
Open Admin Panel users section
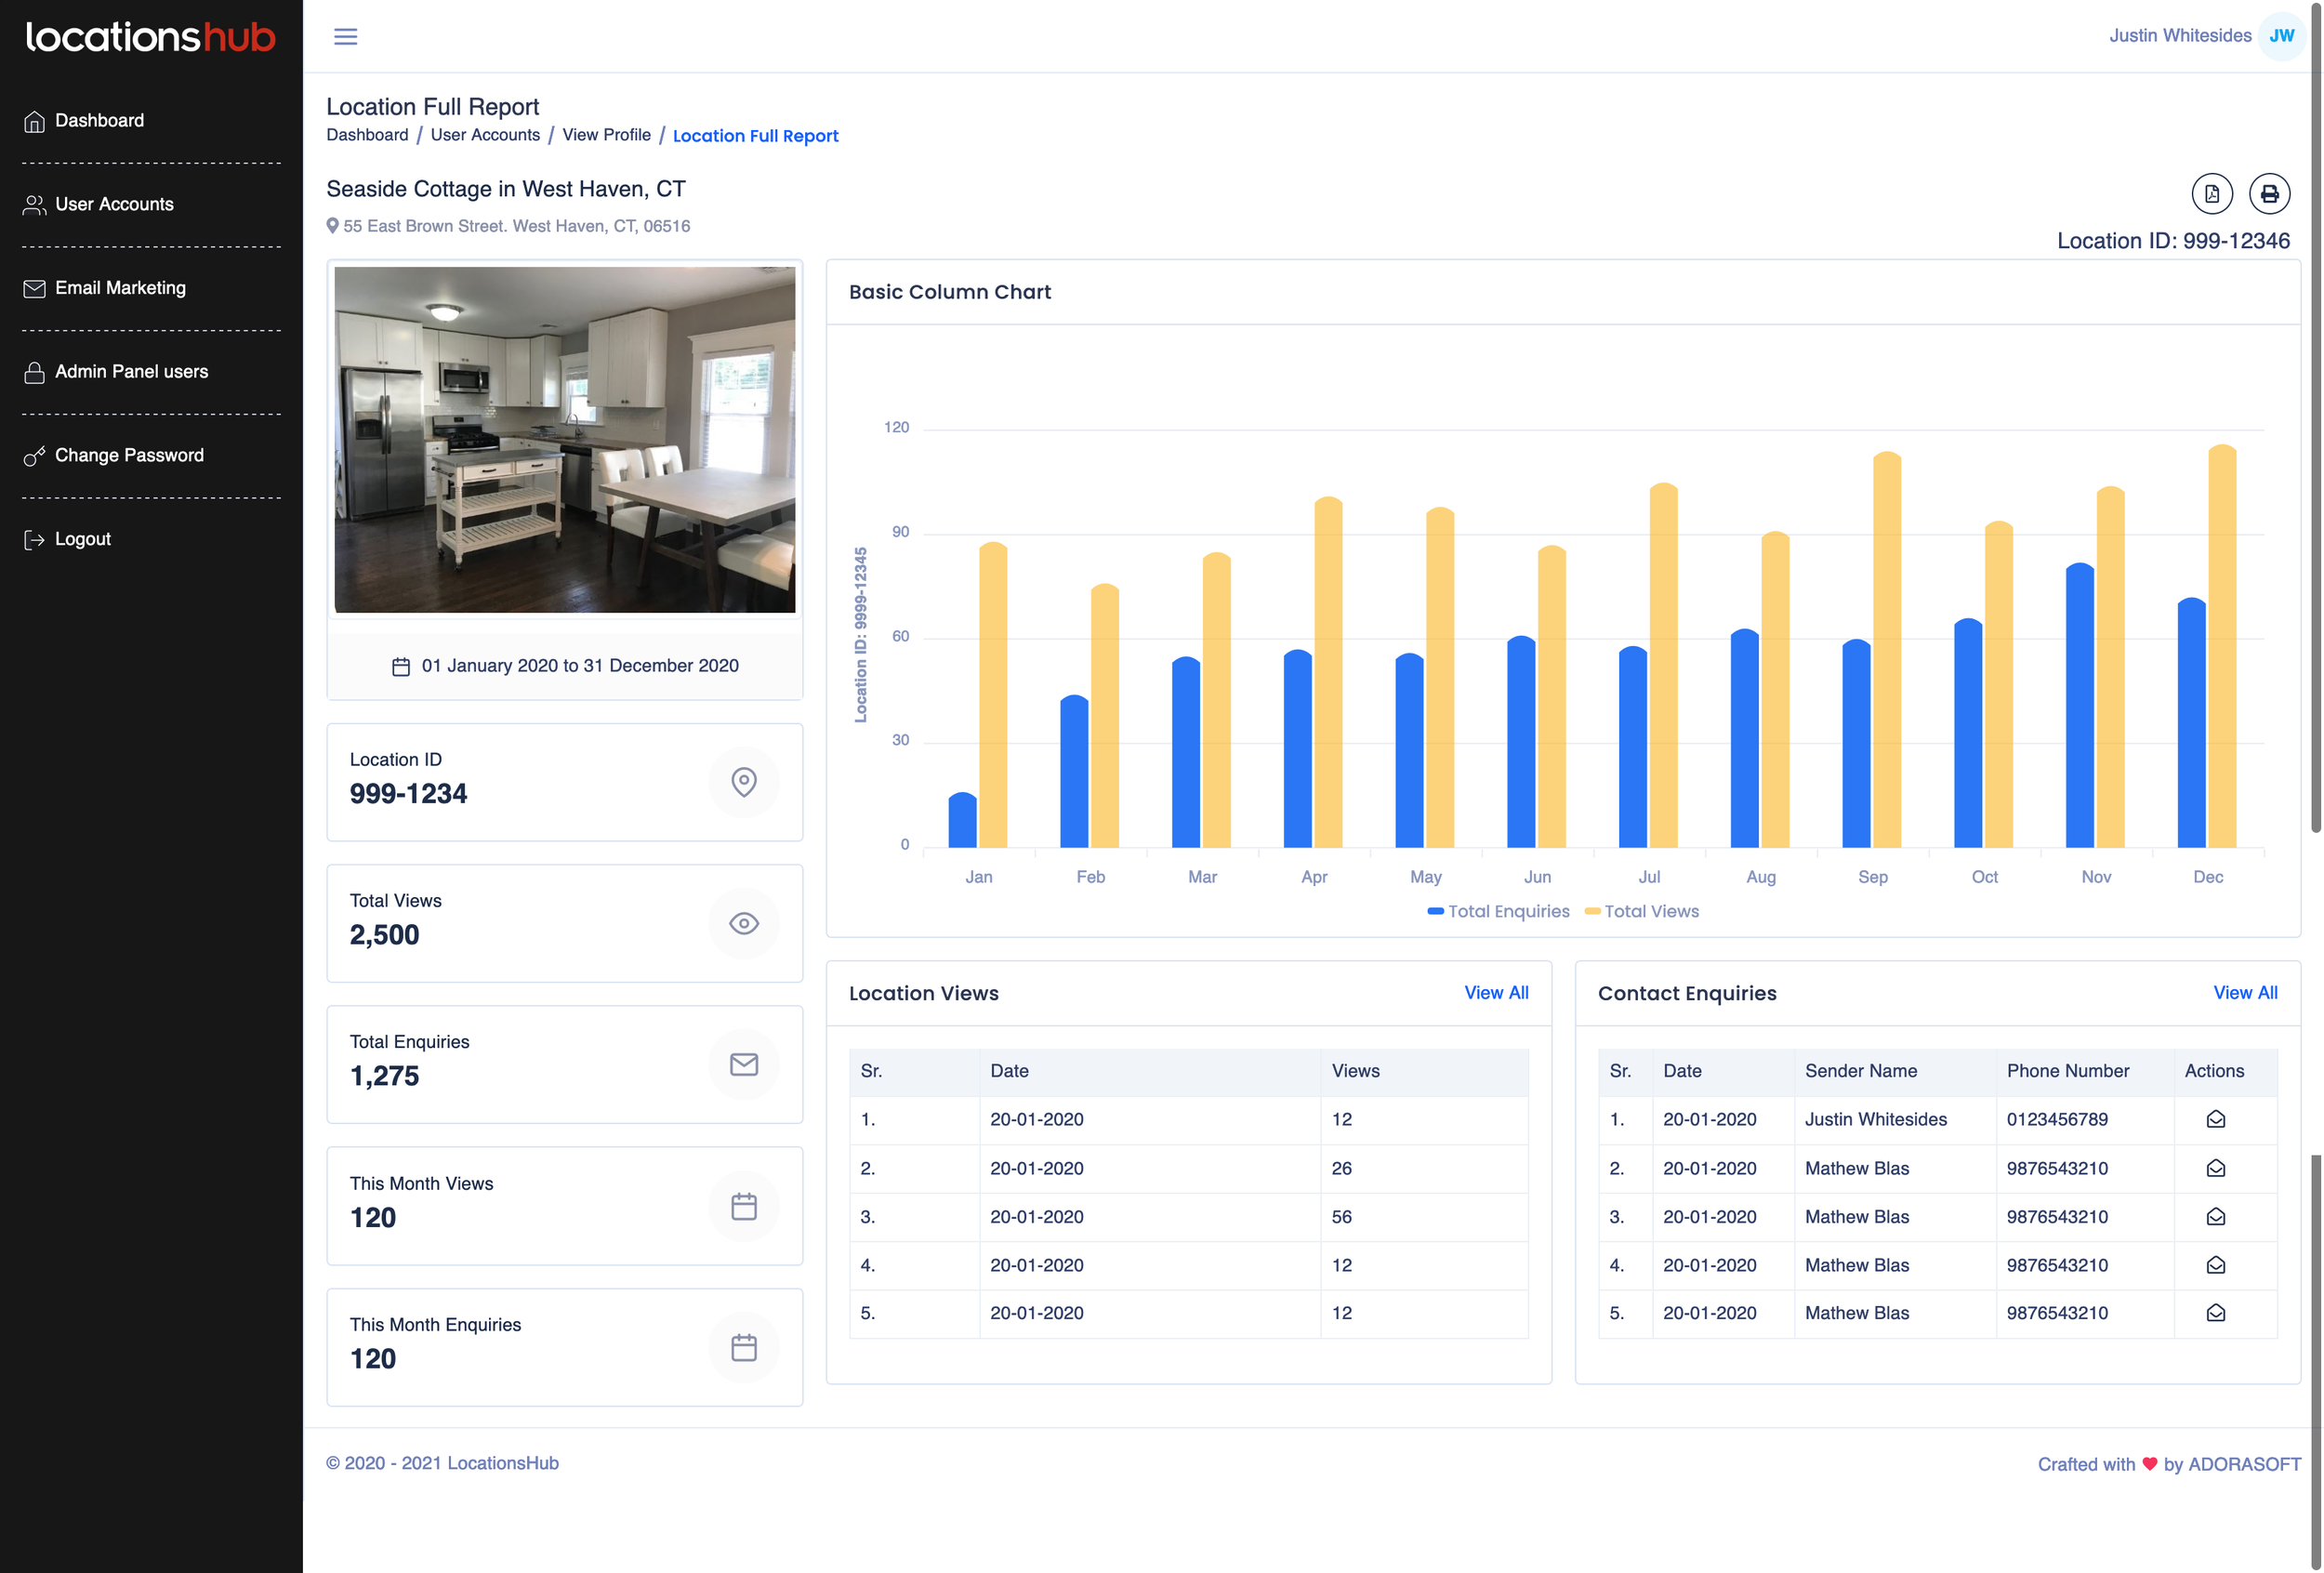(x=132, y=371)
